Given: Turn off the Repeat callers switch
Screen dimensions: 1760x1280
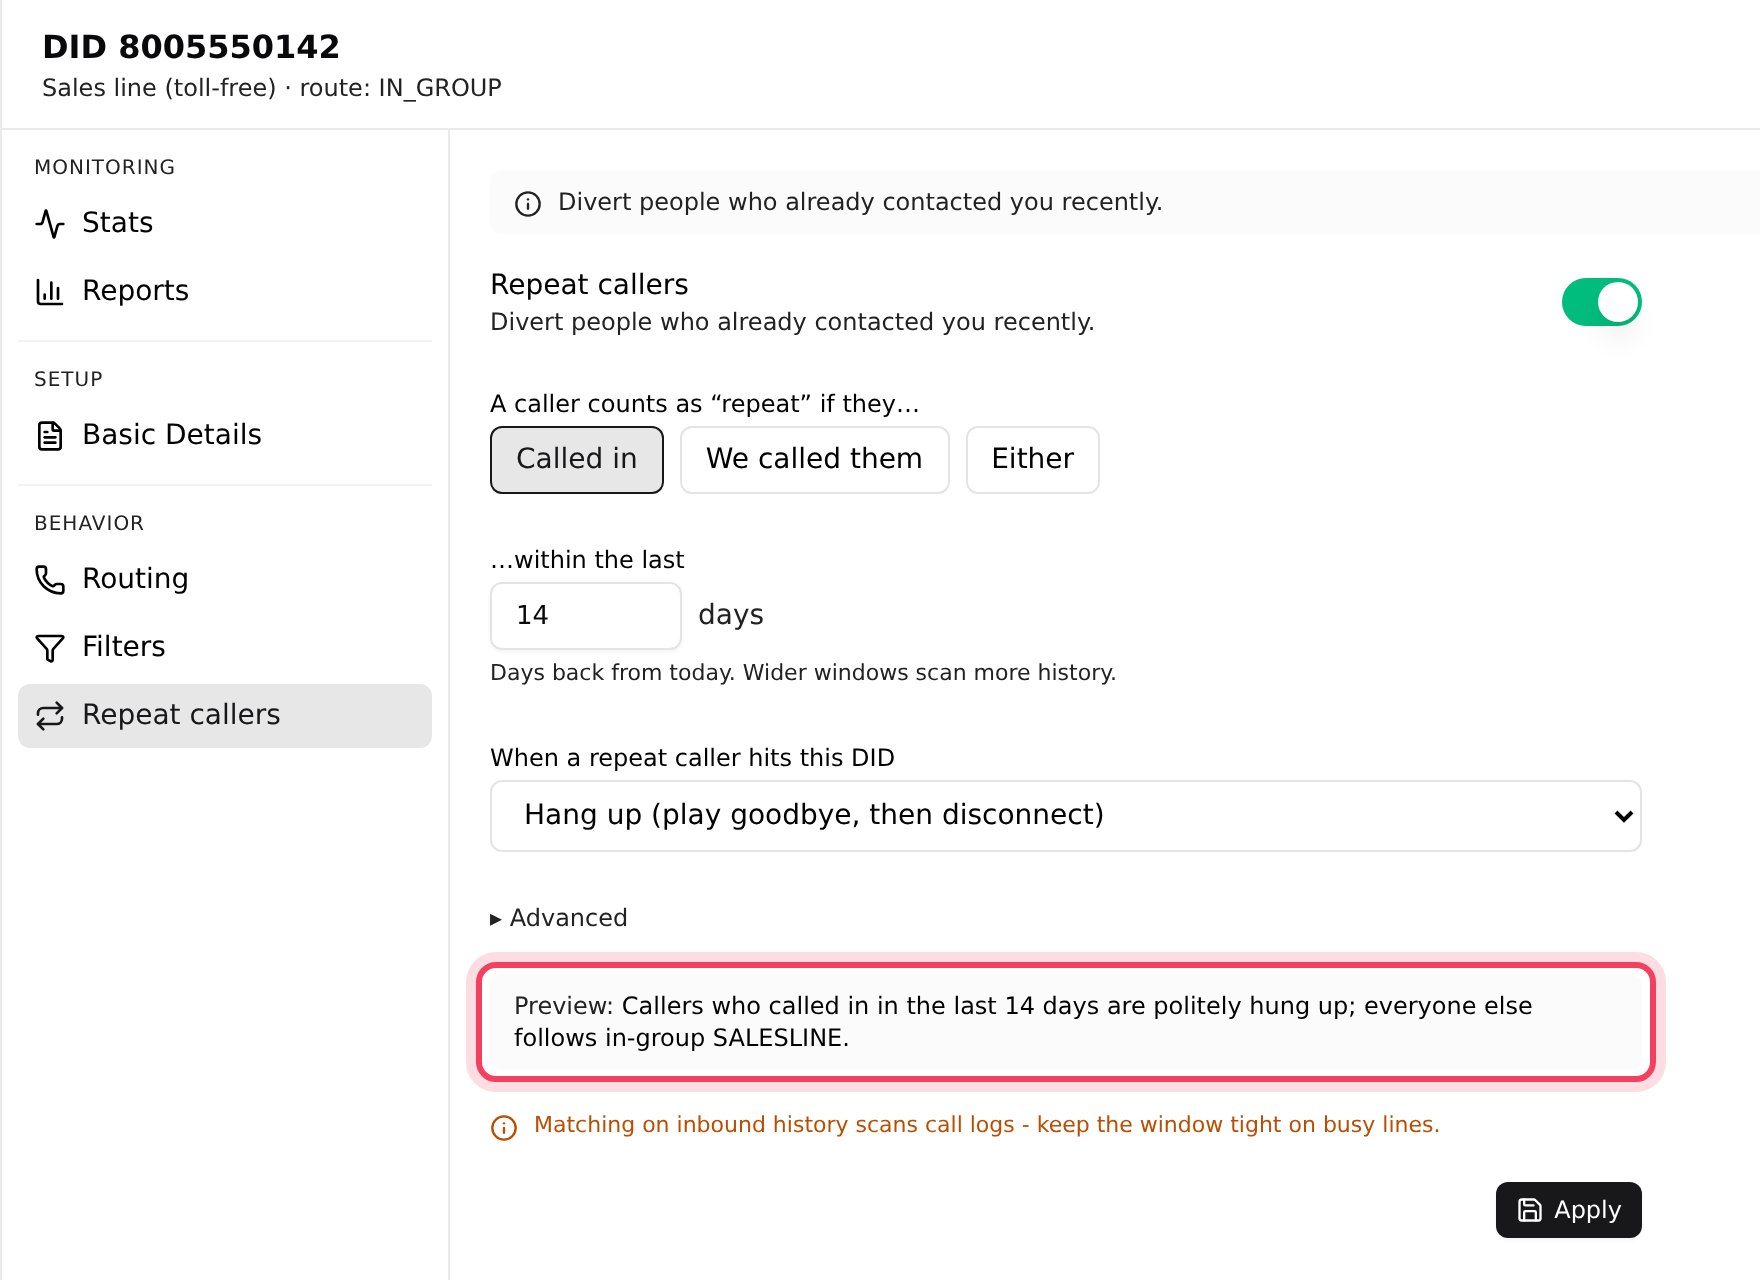Looking at the screenshot, I should [x=1601, y=302].
